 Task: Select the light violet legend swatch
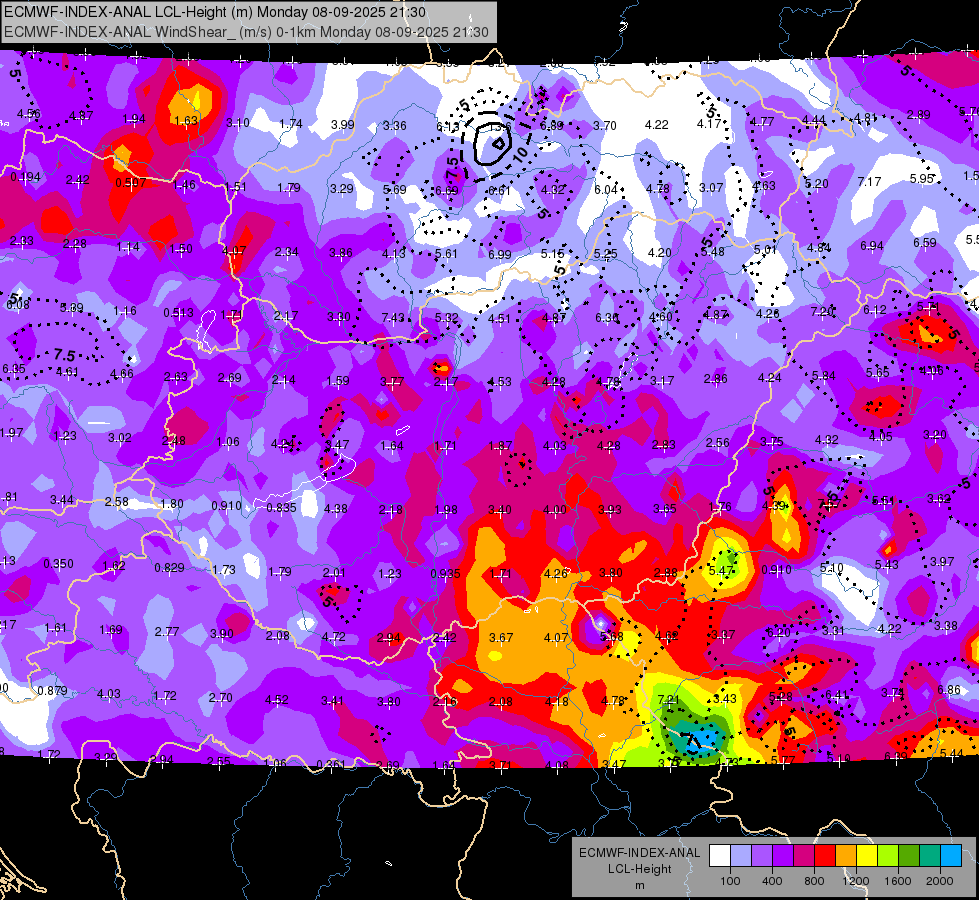[762, 856]
